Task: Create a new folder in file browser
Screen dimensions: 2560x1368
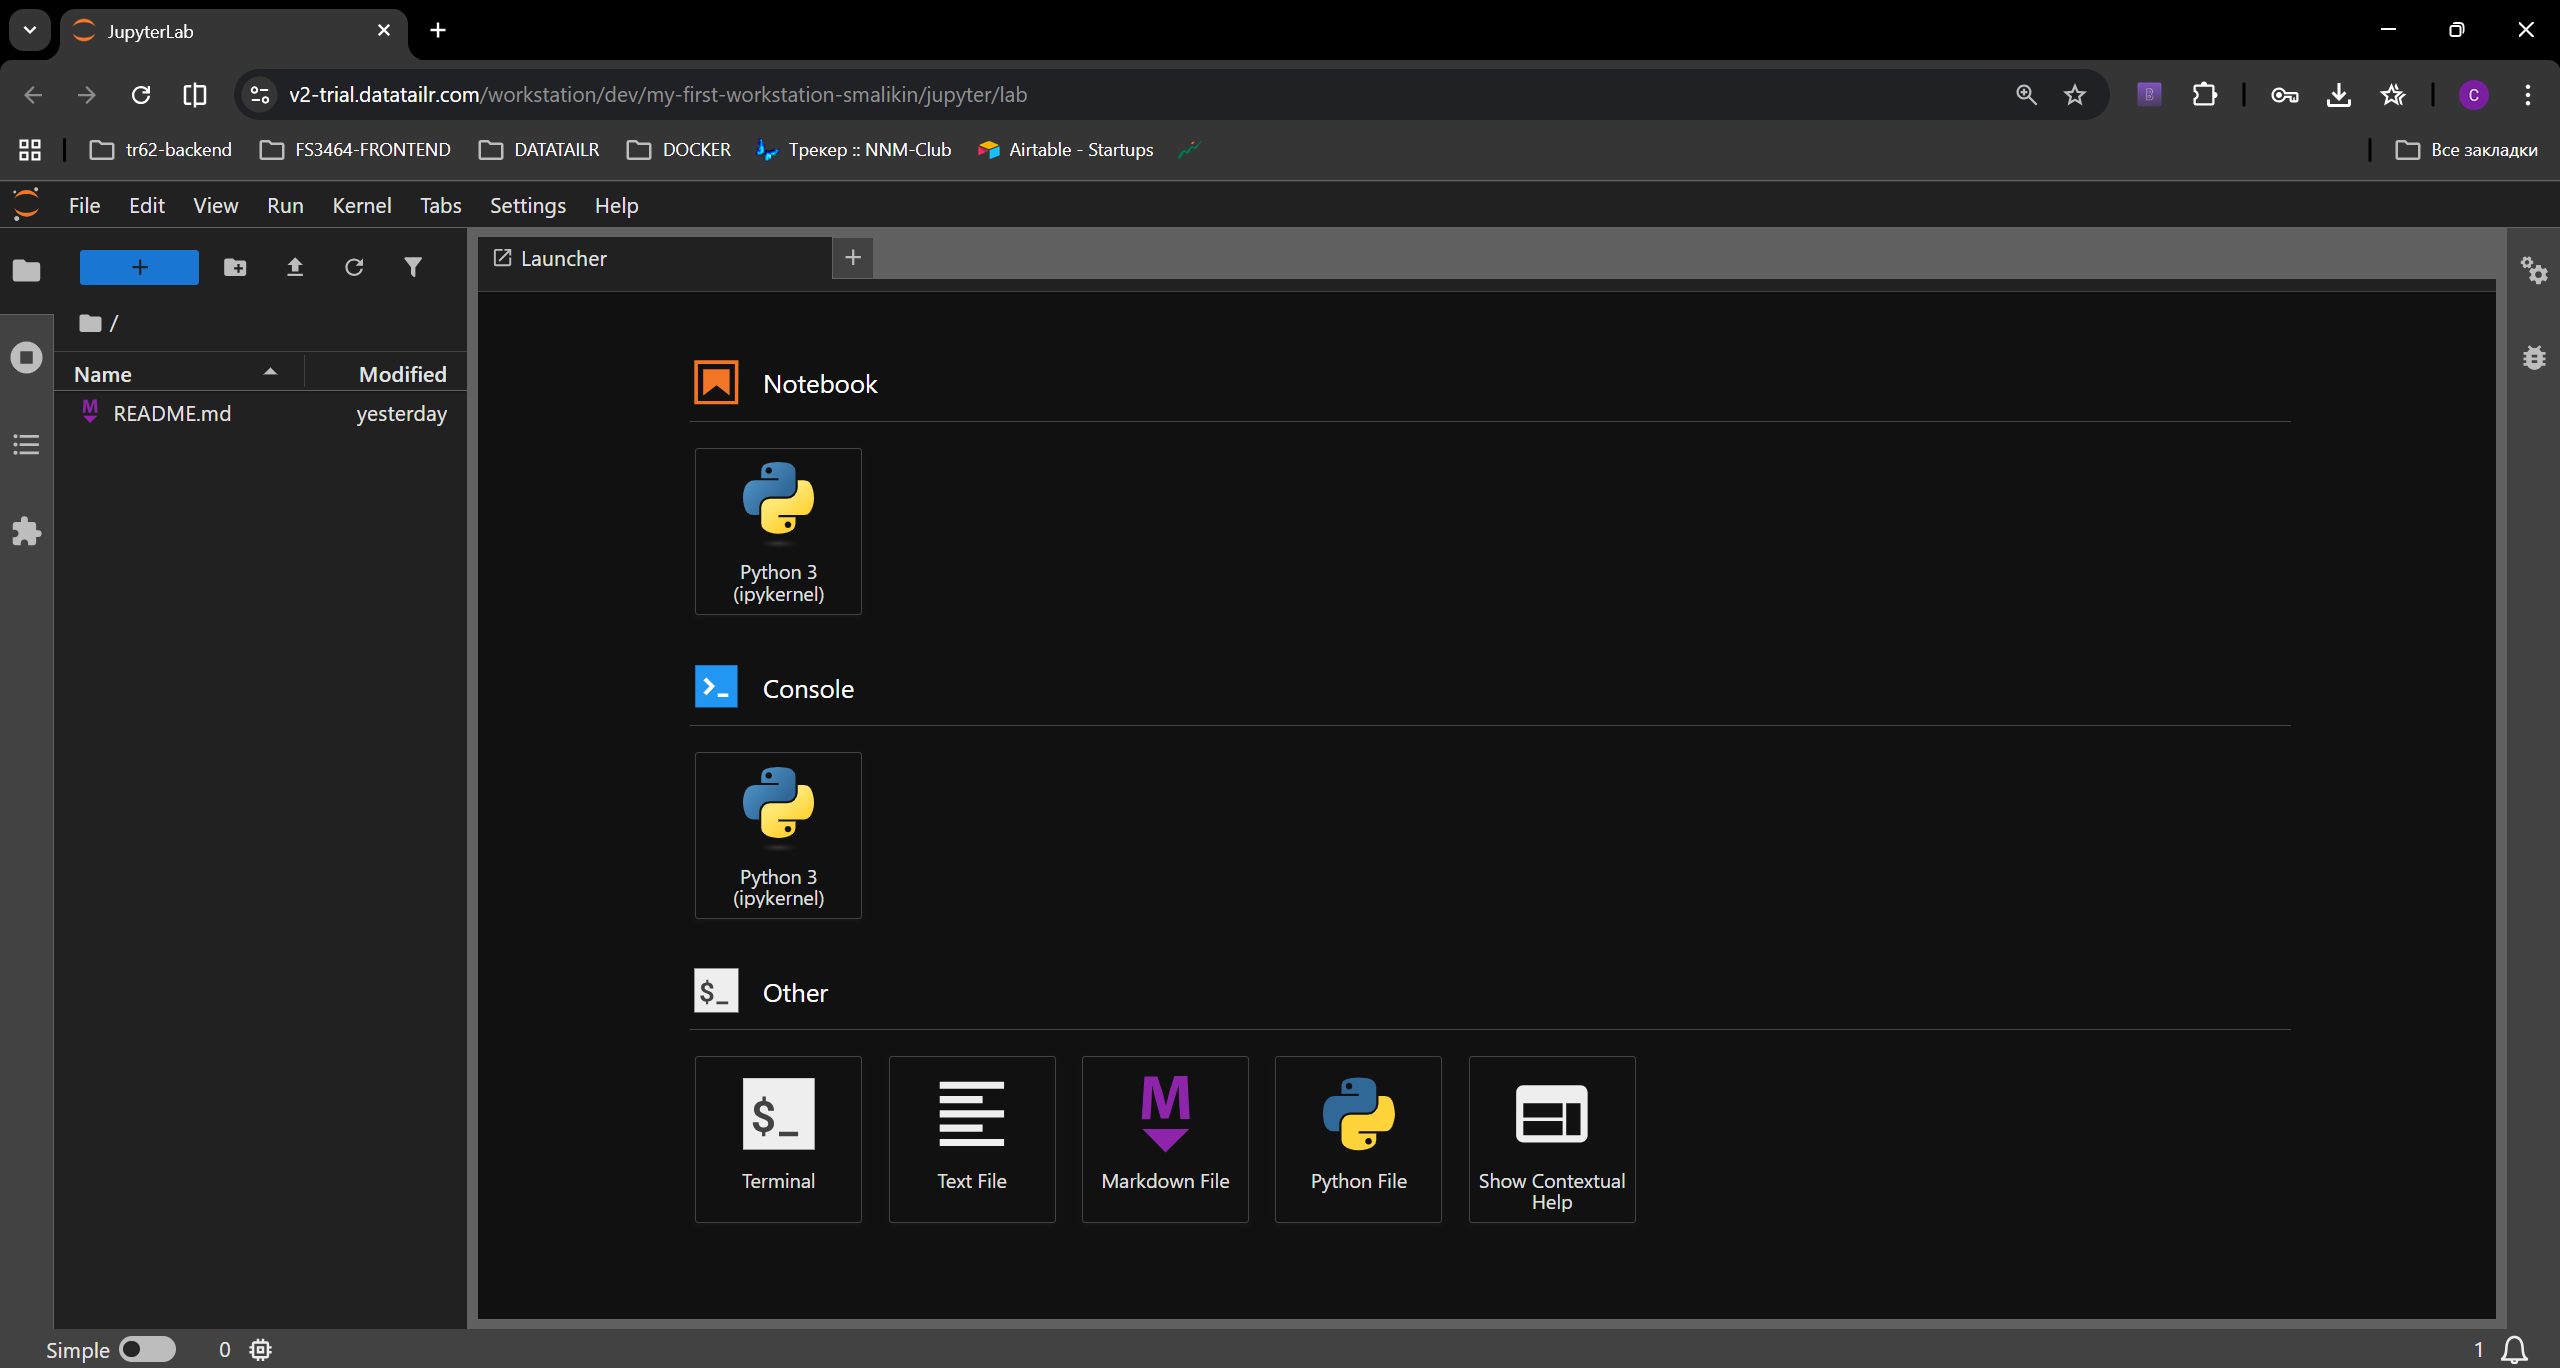Action: tap(235, 267)
